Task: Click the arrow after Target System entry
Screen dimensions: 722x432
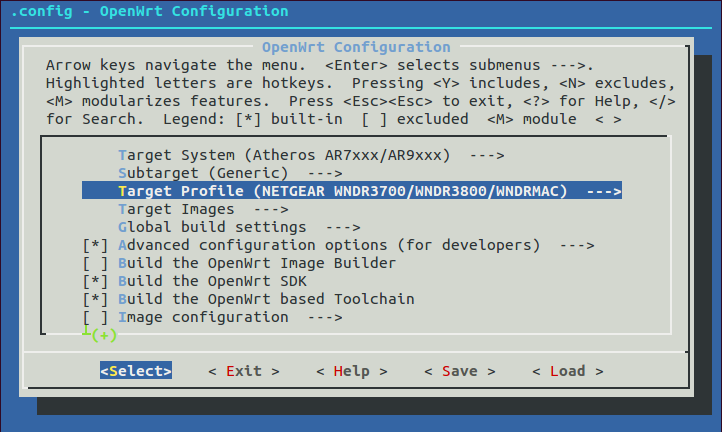Action: coord(486,155)
